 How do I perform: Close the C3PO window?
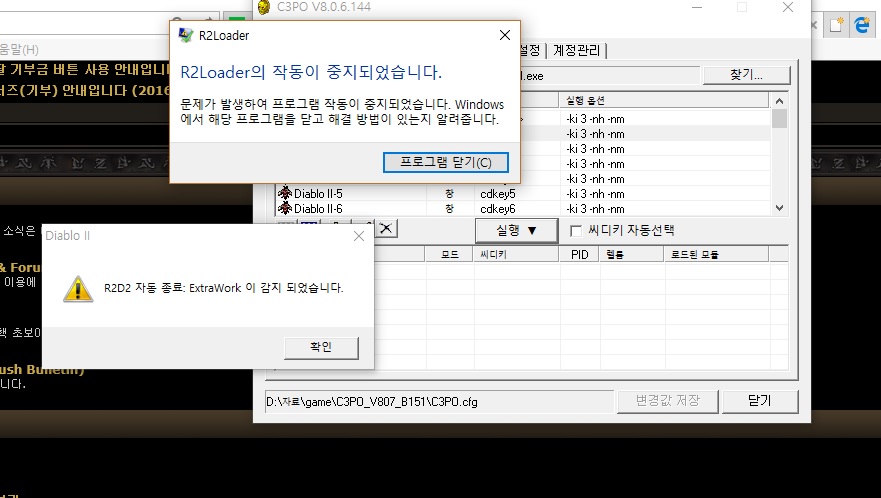point(788,7)
